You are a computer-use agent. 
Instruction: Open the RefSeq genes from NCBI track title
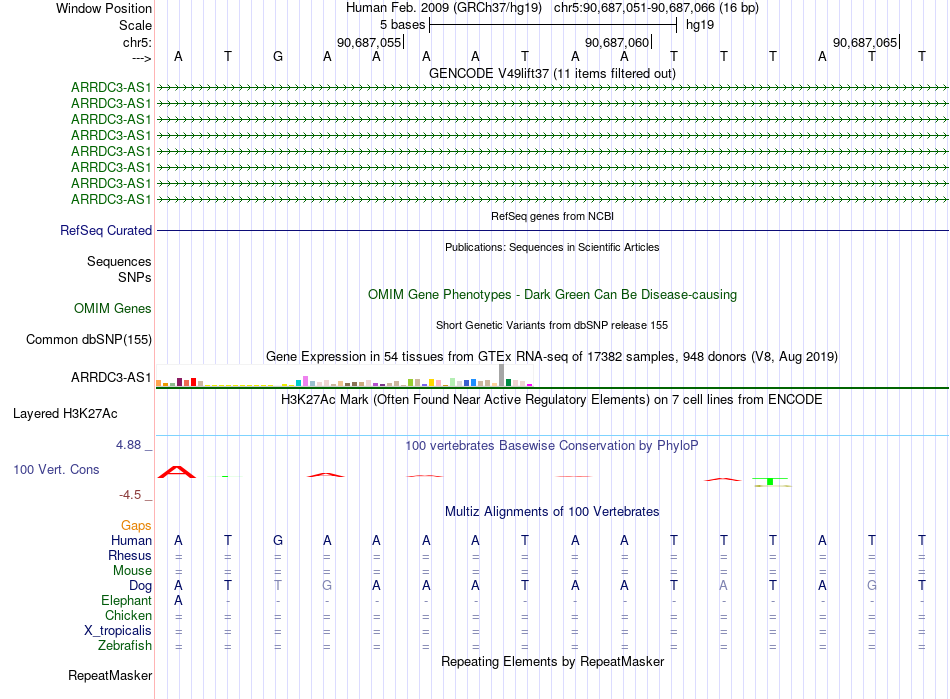coord(552,216)
